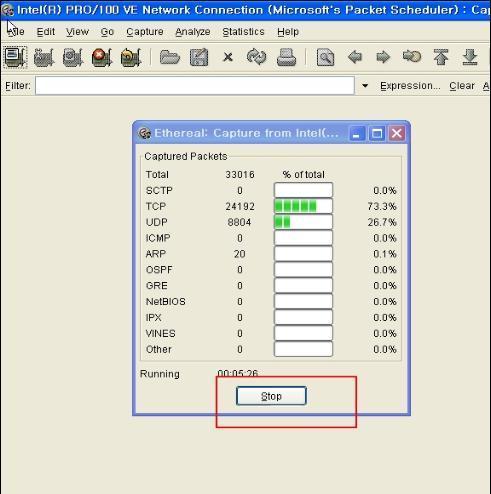Screen dimensions: 491x494
Task: Click the TCP packet count 24192
Action: click(x=240, y=206)
